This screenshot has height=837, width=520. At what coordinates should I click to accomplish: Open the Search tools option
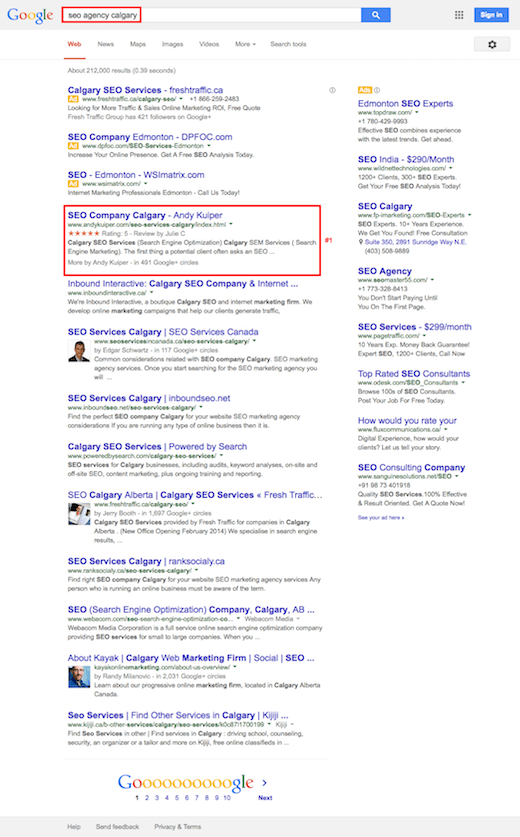coord(288,44)
